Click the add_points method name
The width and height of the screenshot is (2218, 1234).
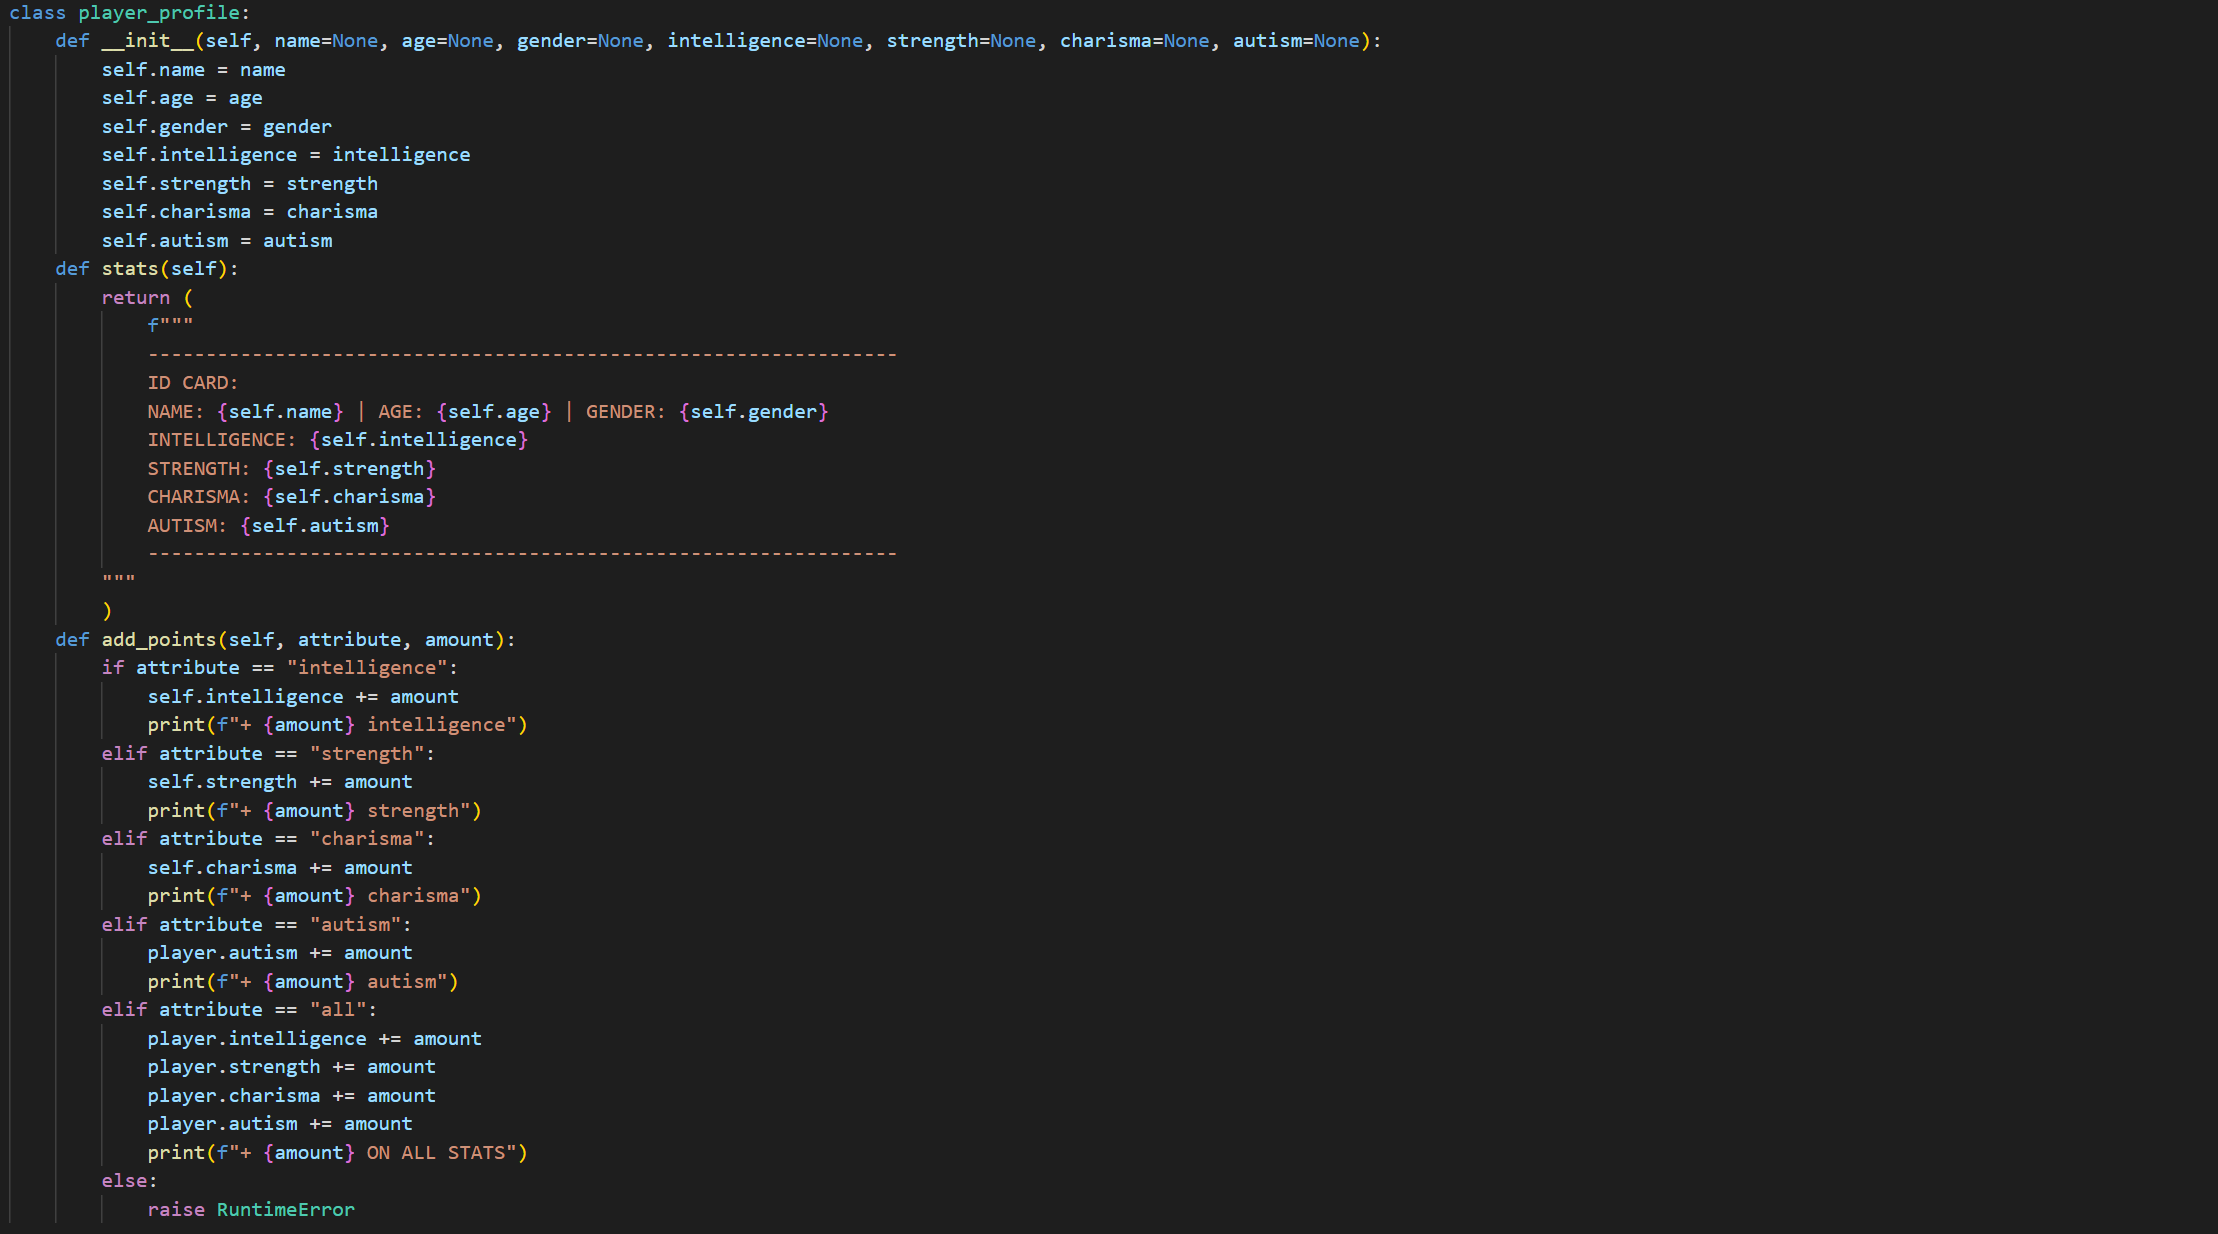(158, 640)
